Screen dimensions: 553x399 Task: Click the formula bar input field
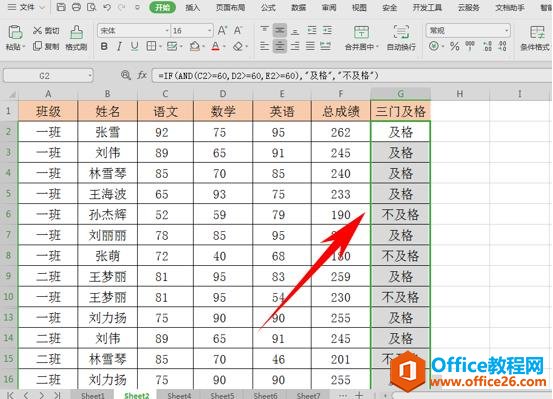[352, 75]
